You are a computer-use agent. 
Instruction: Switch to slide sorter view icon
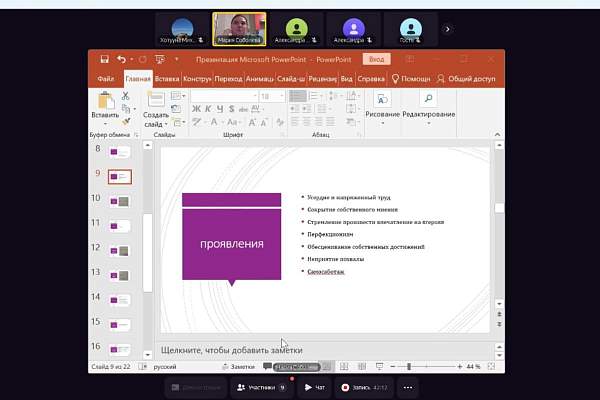click(x=344, y=367)
